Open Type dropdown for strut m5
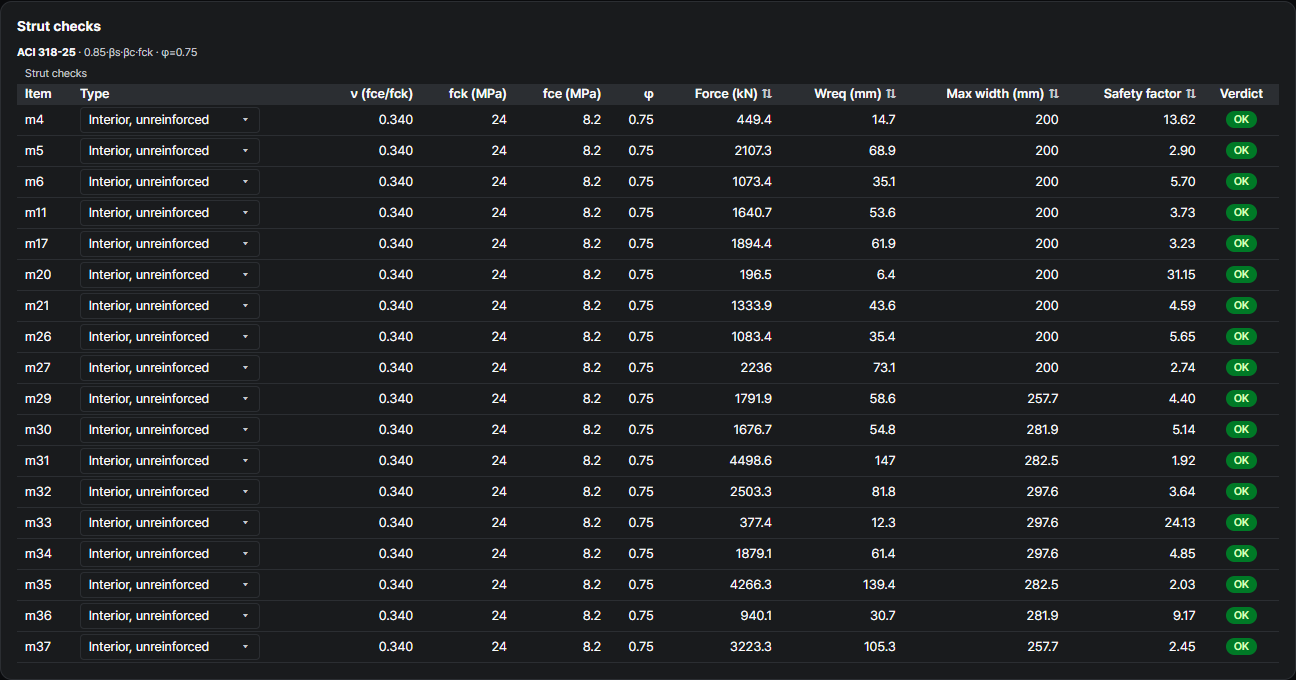 170,151
